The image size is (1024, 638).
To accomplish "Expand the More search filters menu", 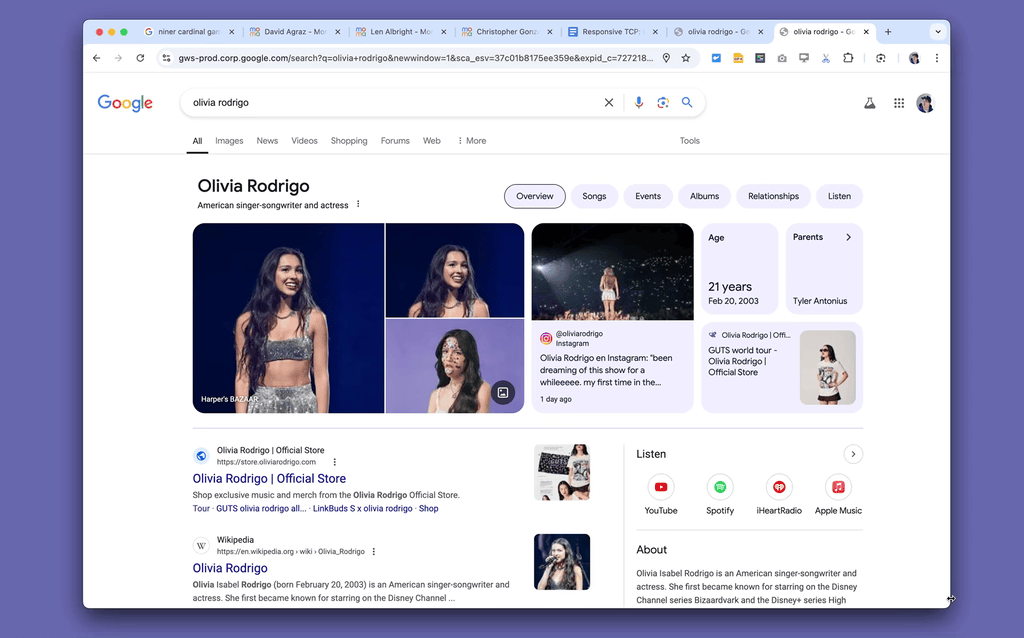I will (472, 140).
